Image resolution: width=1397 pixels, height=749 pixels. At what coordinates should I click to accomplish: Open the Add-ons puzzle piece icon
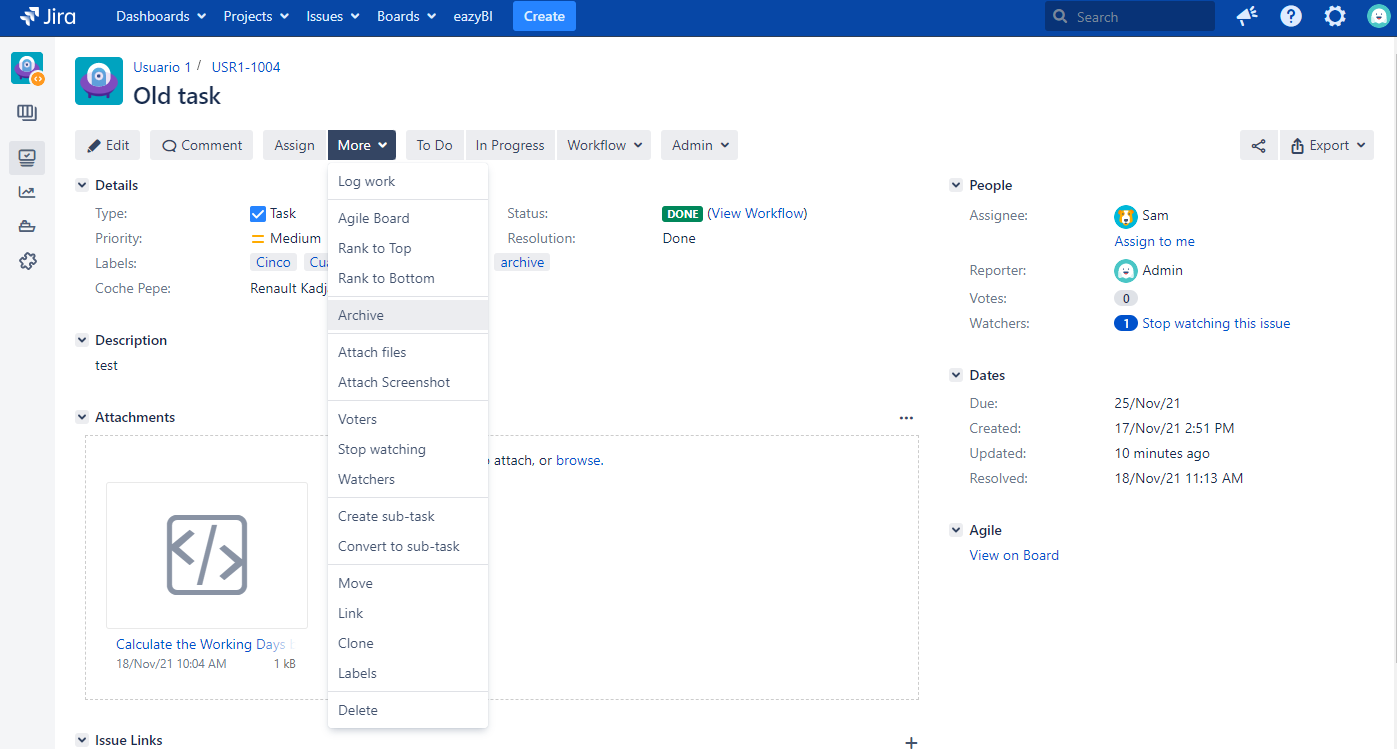click(x=27, y=261)
